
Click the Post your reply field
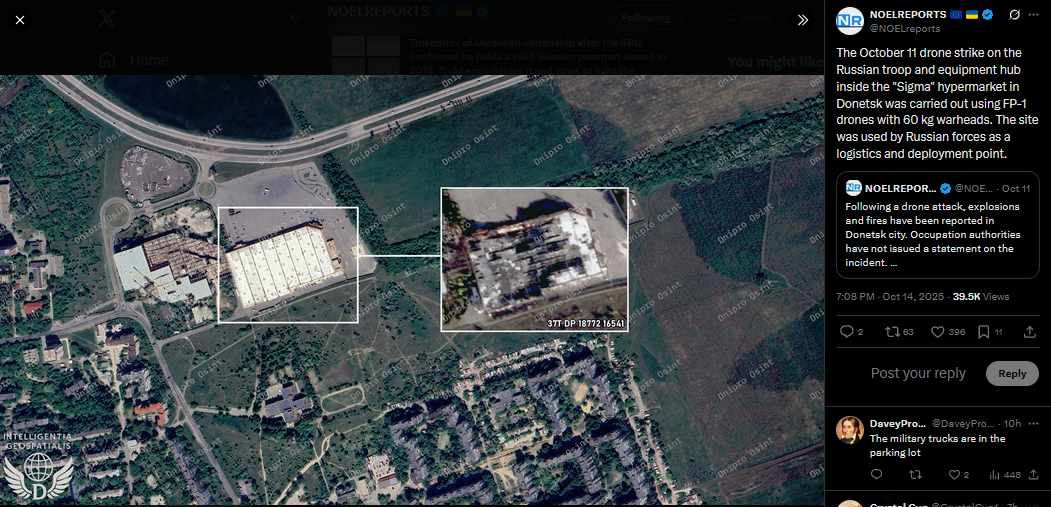918,374
